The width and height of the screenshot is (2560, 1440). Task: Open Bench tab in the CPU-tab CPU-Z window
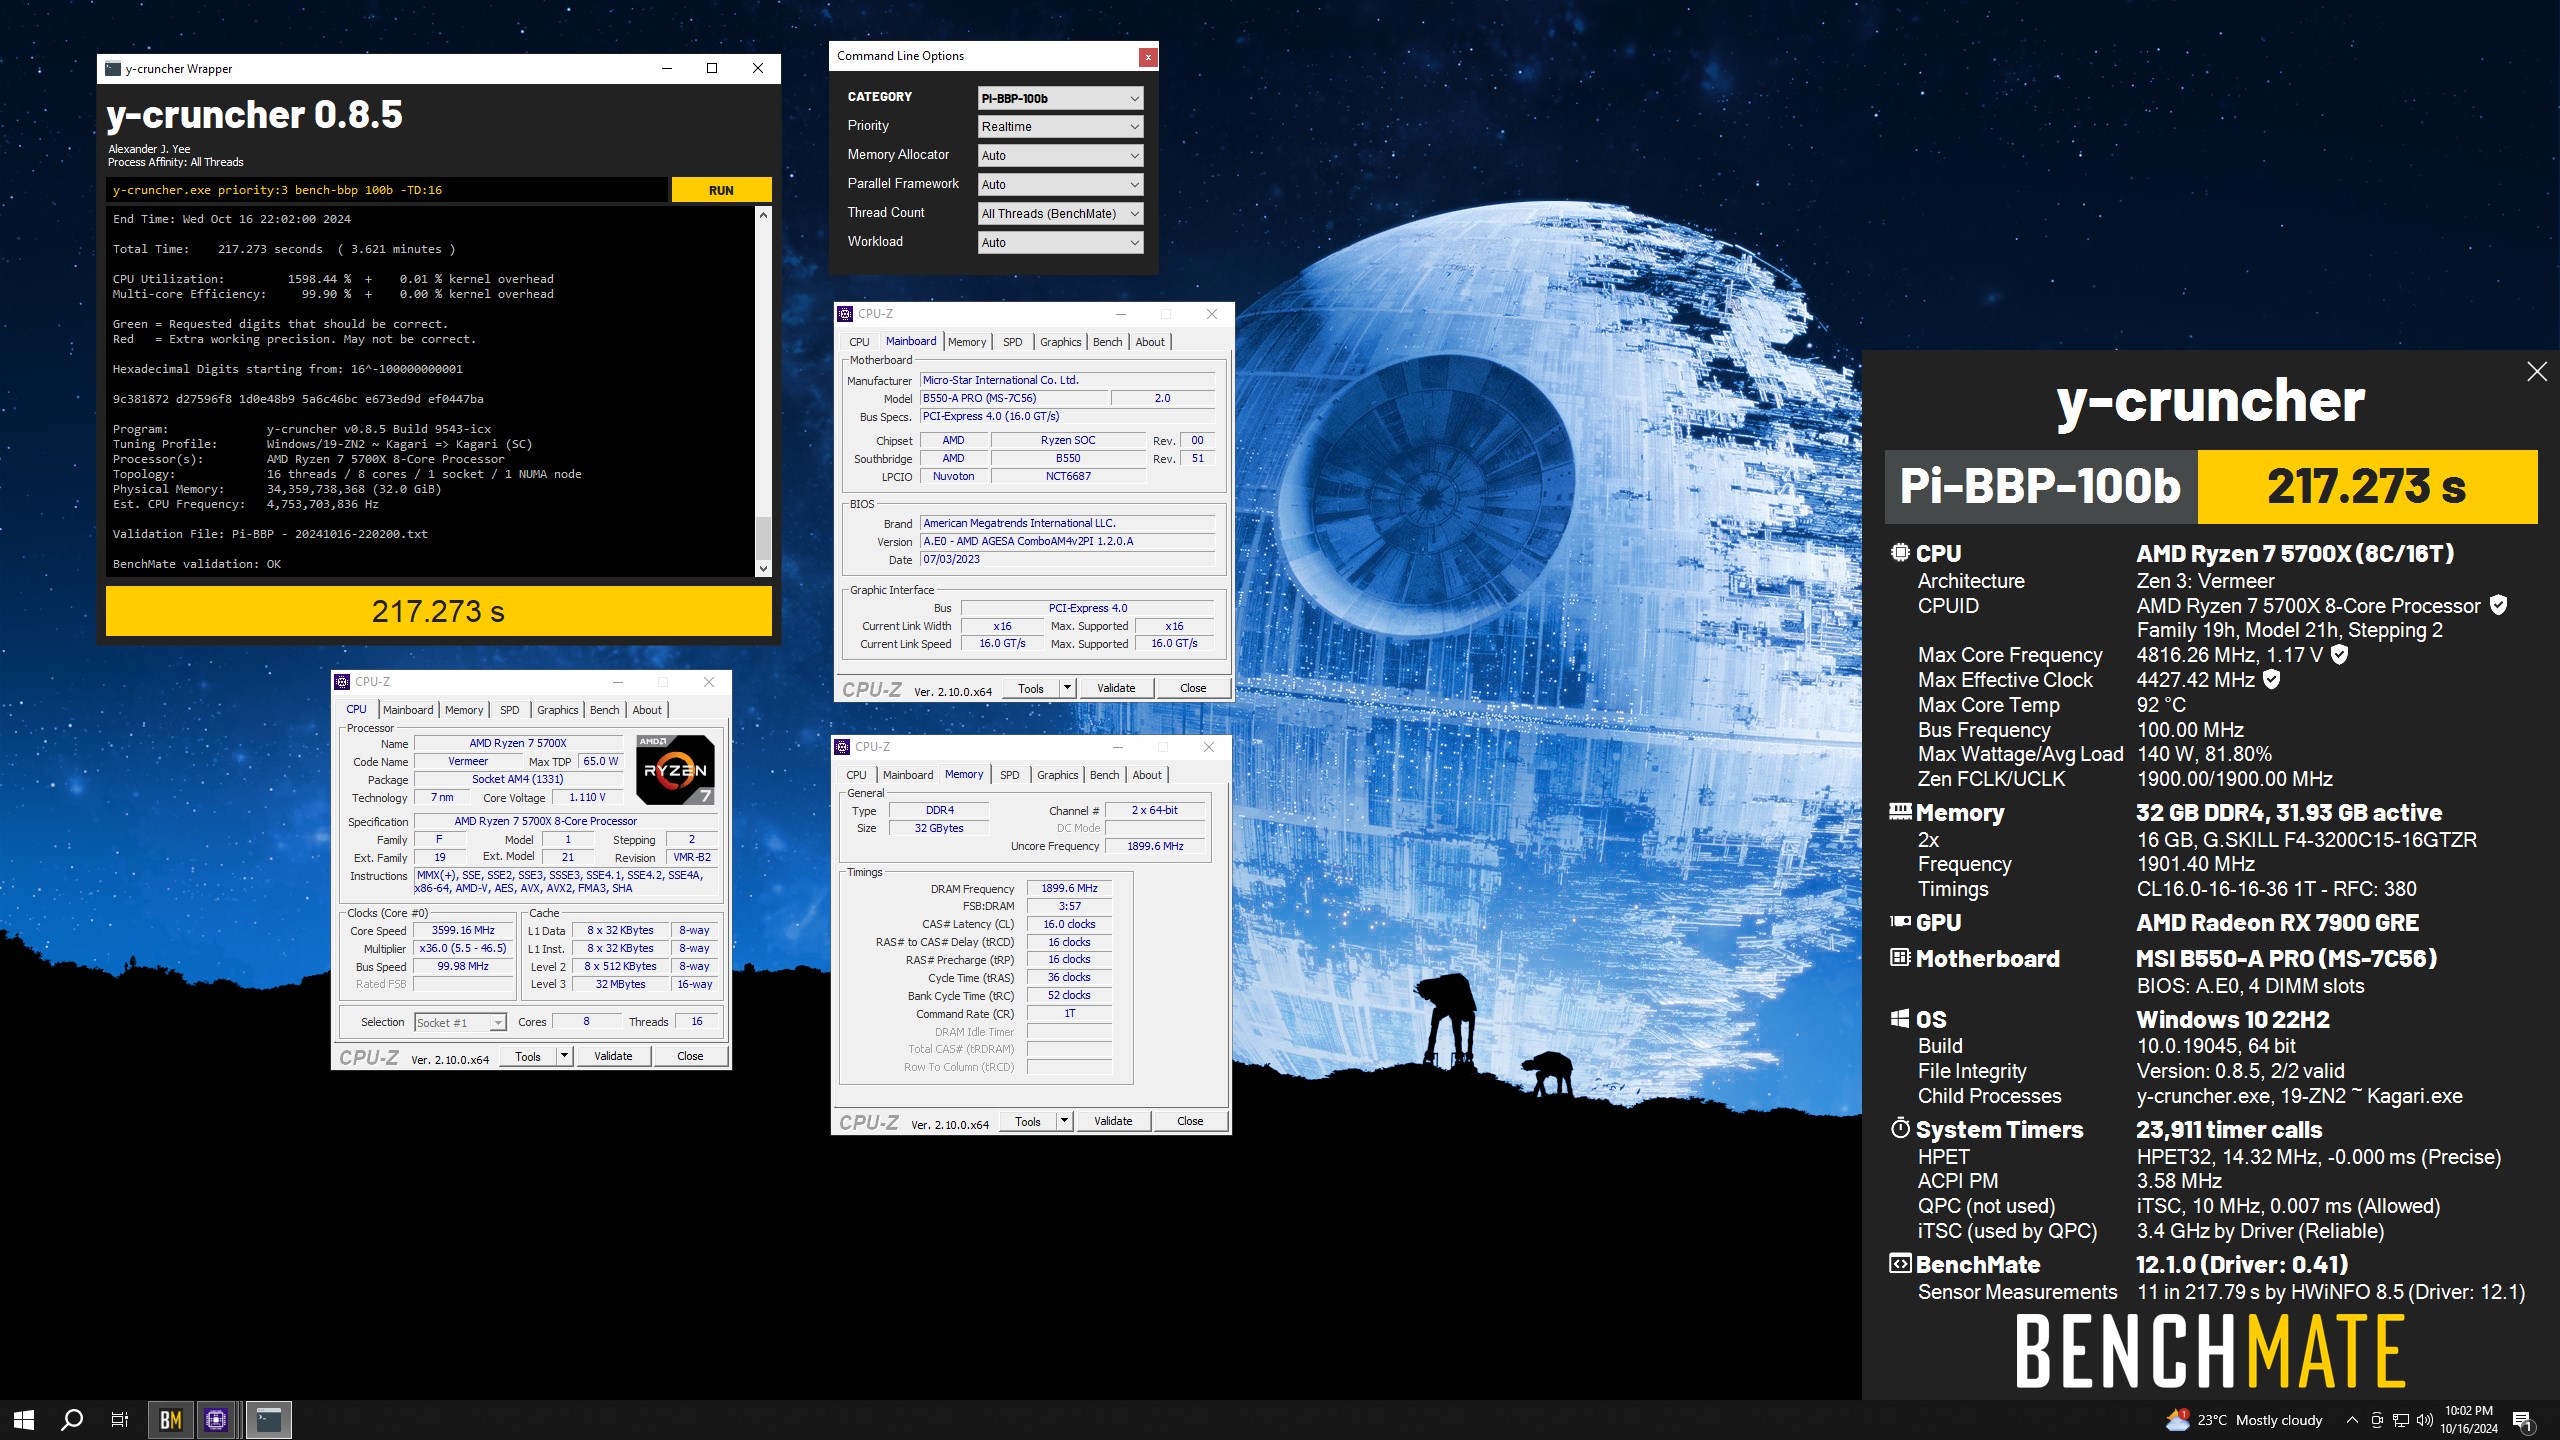[604, 710]
